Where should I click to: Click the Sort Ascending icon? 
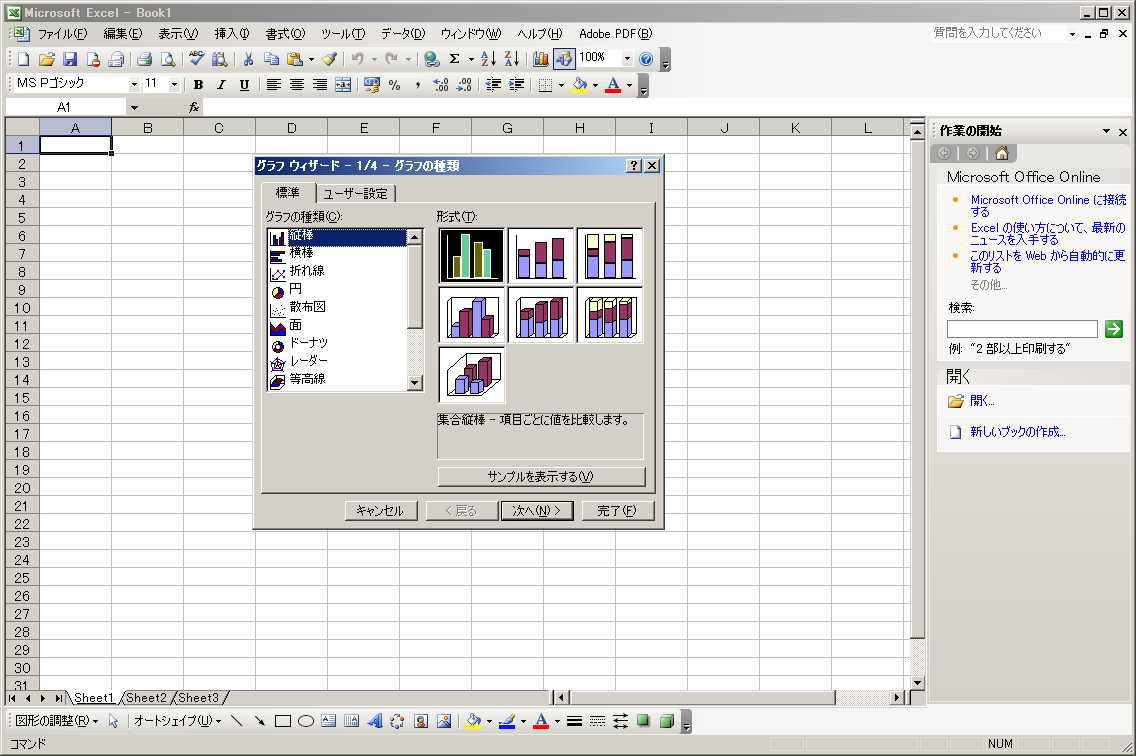click(x=488, y=59)
